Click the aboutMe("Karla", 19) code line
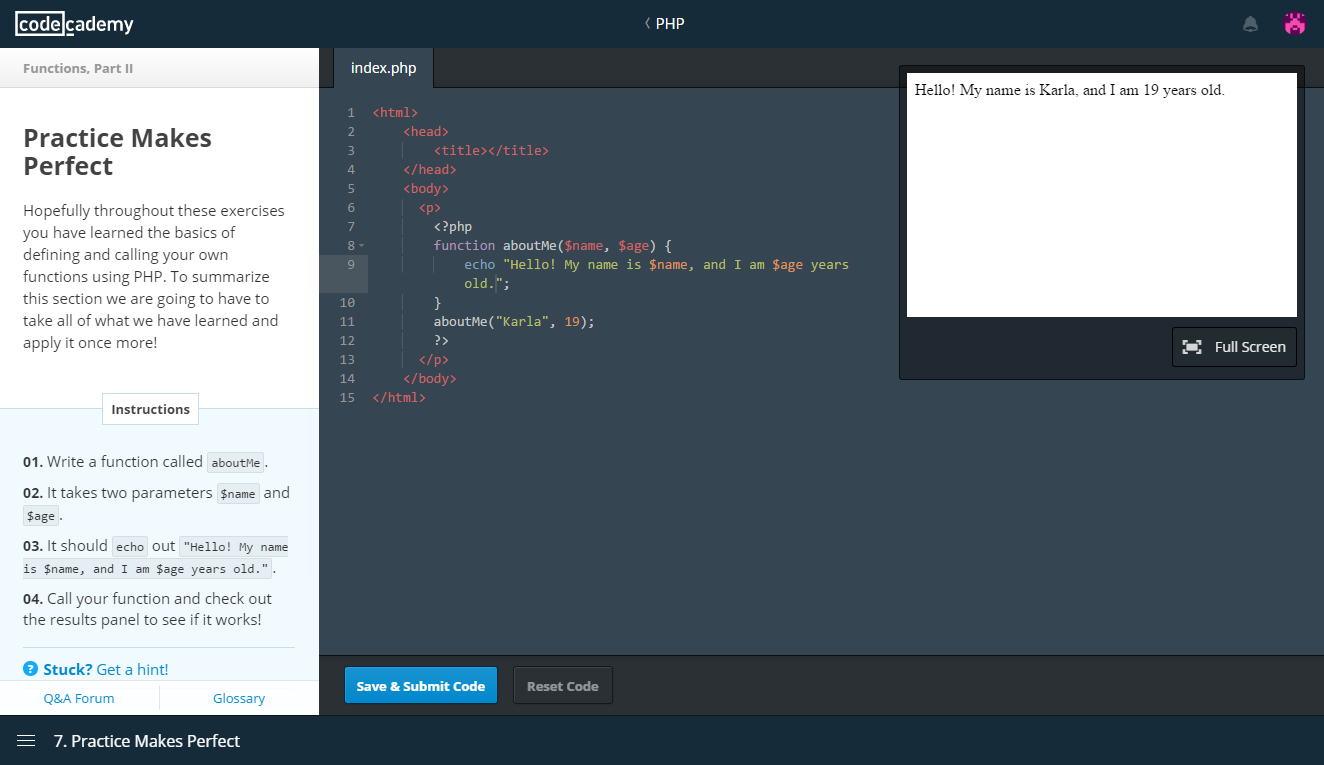This screenshot has height=765, width=1324. (514, 321)
